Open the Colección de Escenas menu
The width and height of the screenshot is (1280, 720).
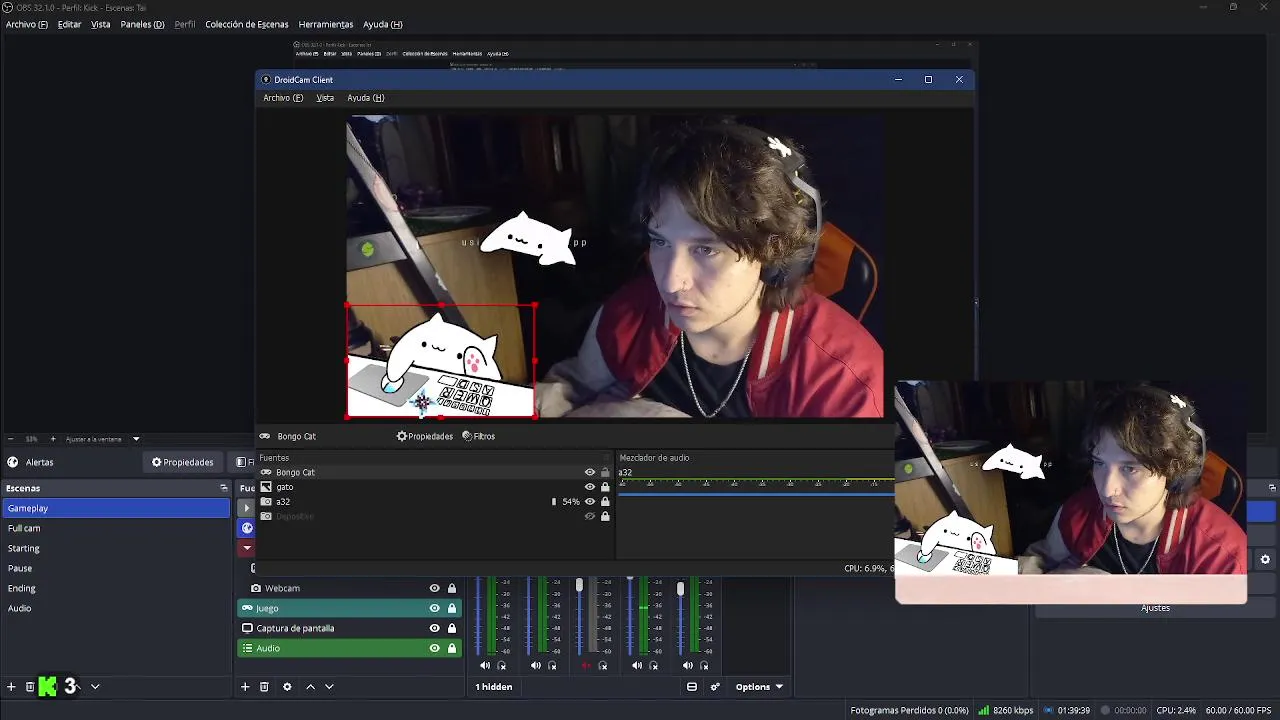tap(247, 24)
